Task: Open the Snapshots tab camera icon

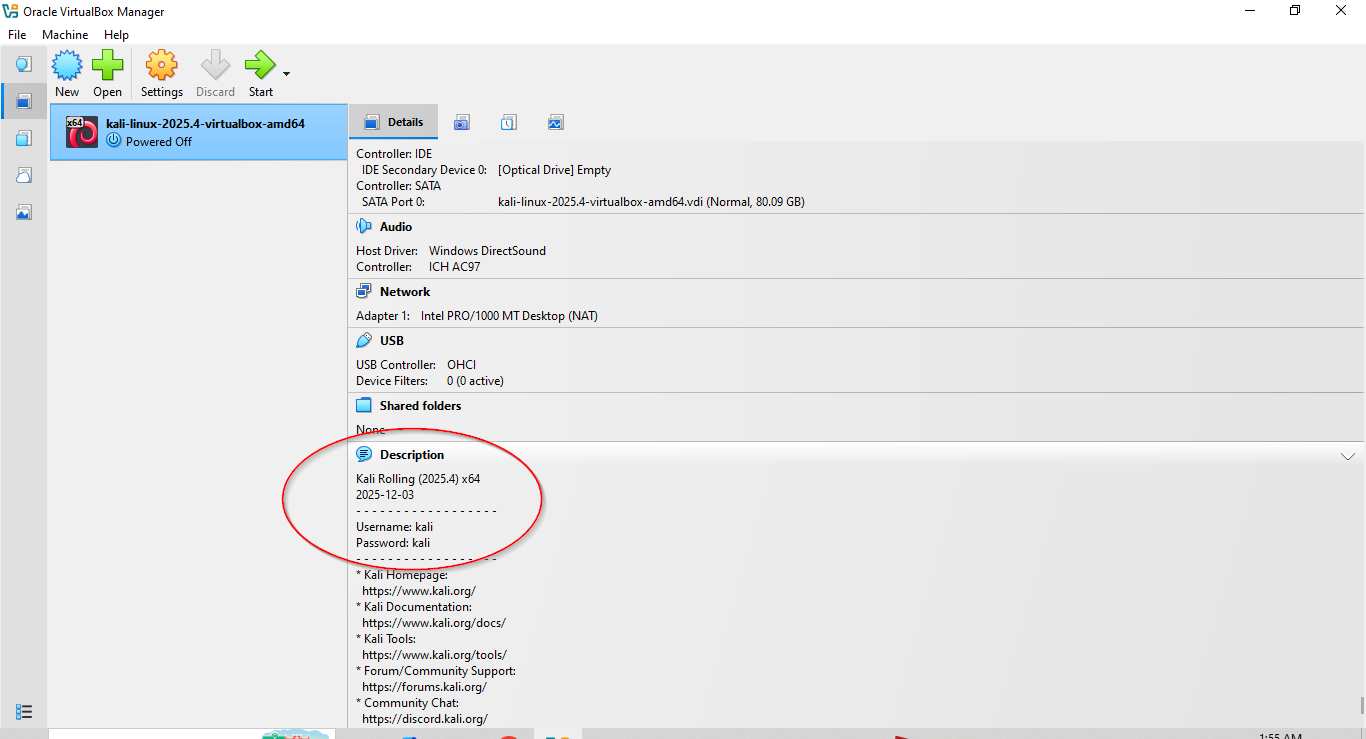Action: [461, 123]
